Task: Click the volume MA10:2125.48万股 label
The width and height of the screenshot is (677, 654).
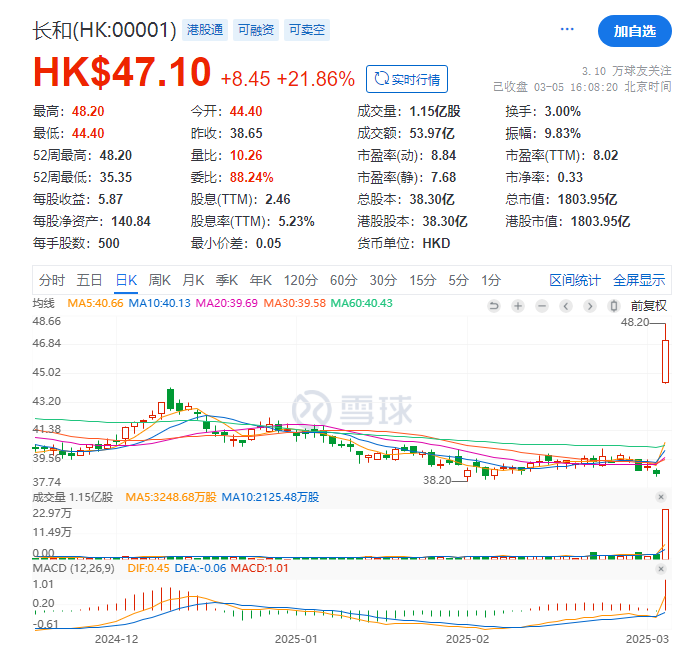Action: (x=270, y=497)
